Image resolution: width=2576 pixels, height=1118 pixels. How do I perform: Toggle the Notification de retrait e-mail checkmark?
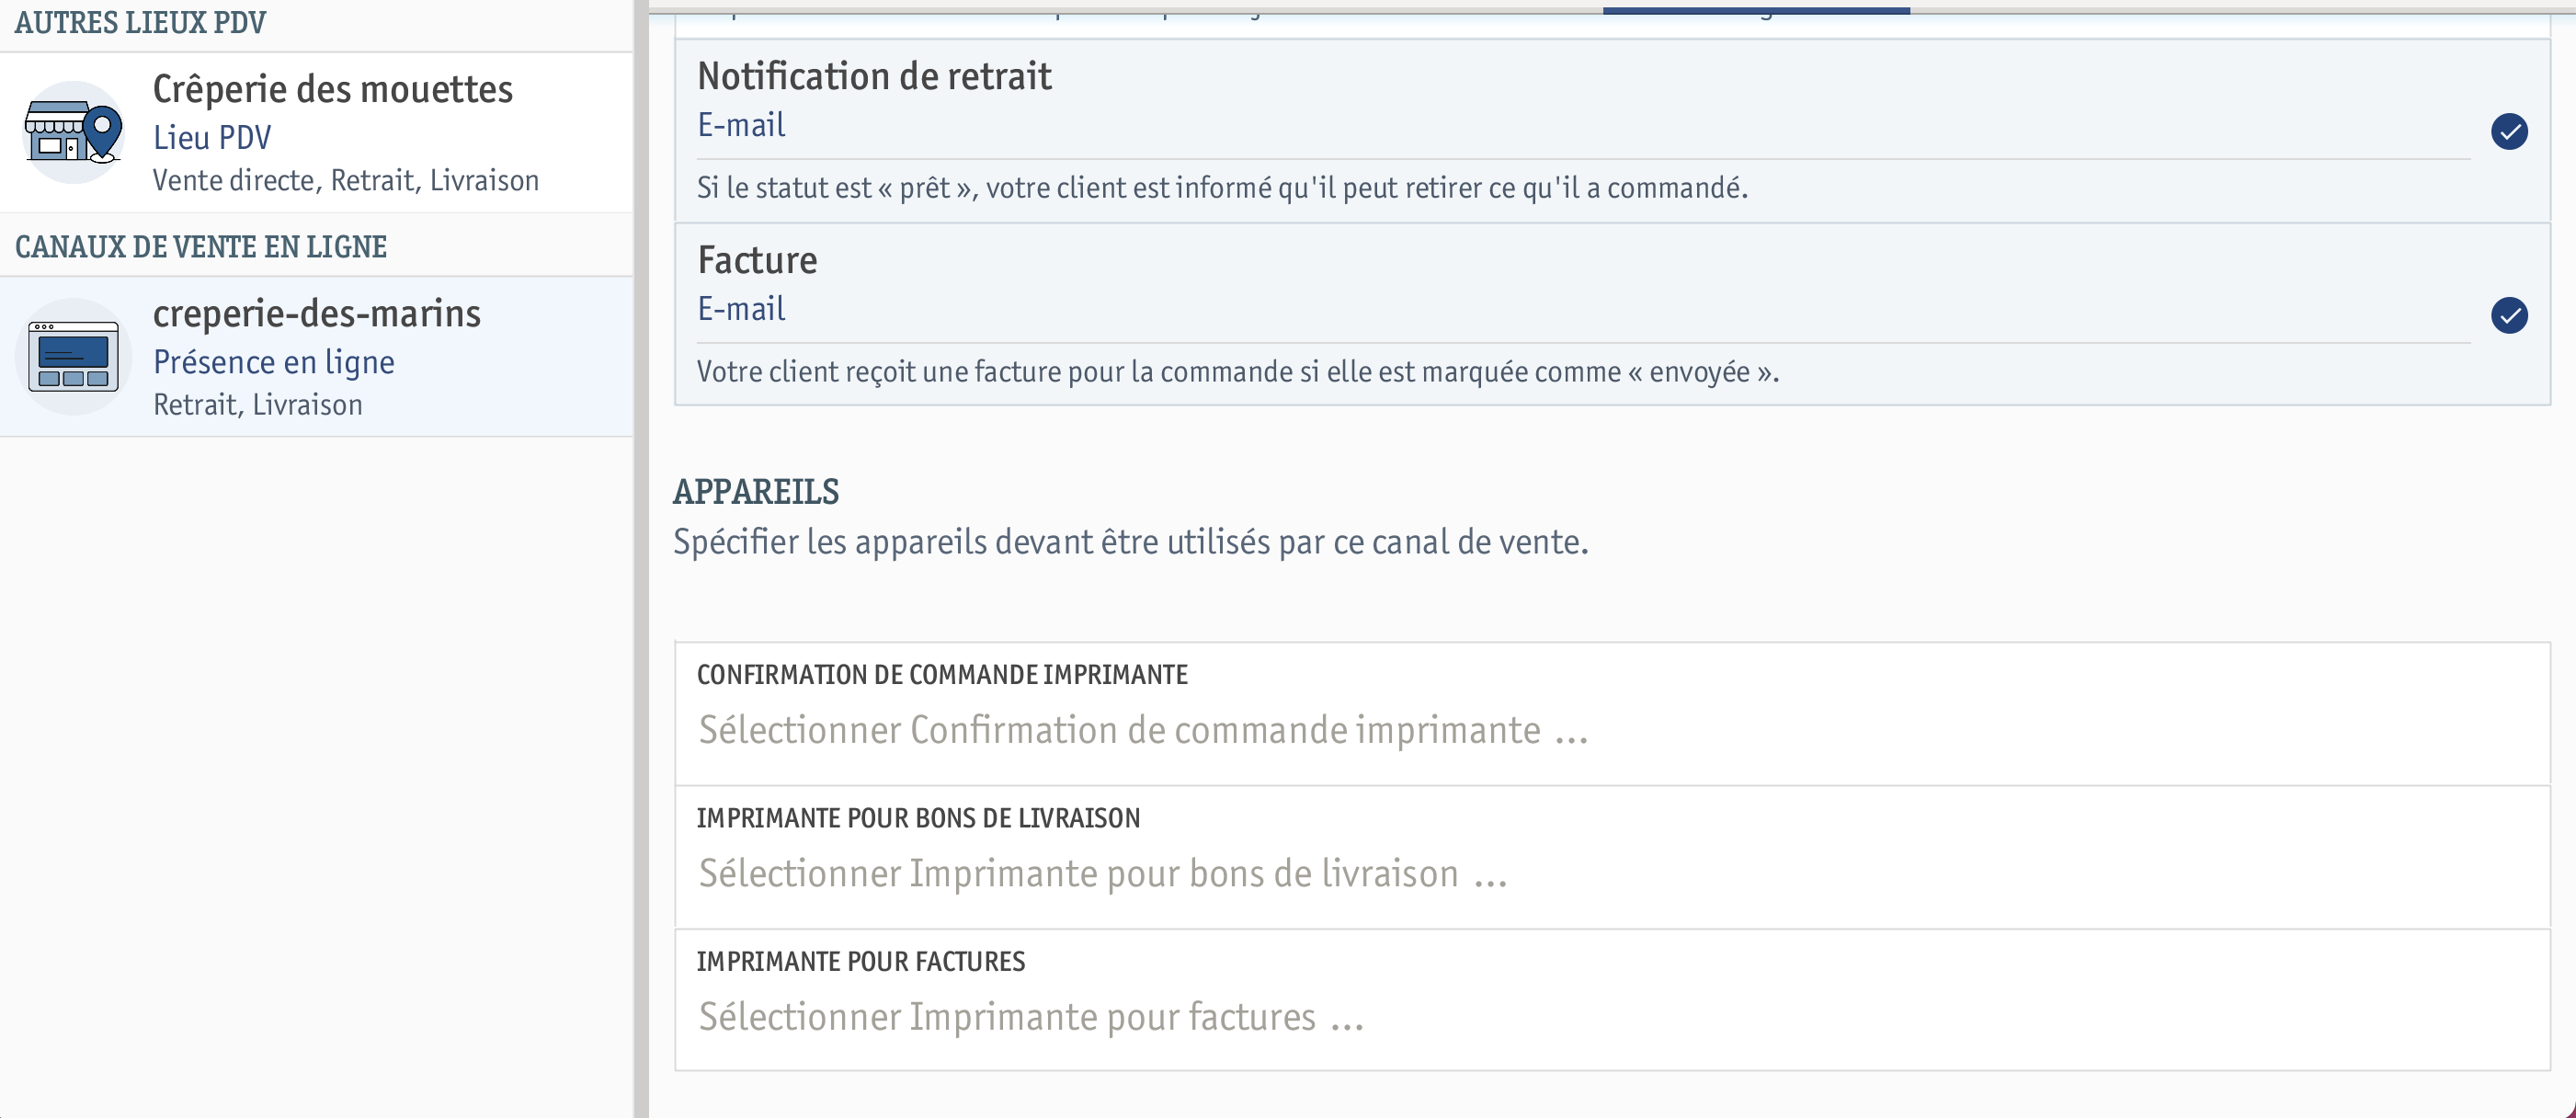[x=2509, y=132]
